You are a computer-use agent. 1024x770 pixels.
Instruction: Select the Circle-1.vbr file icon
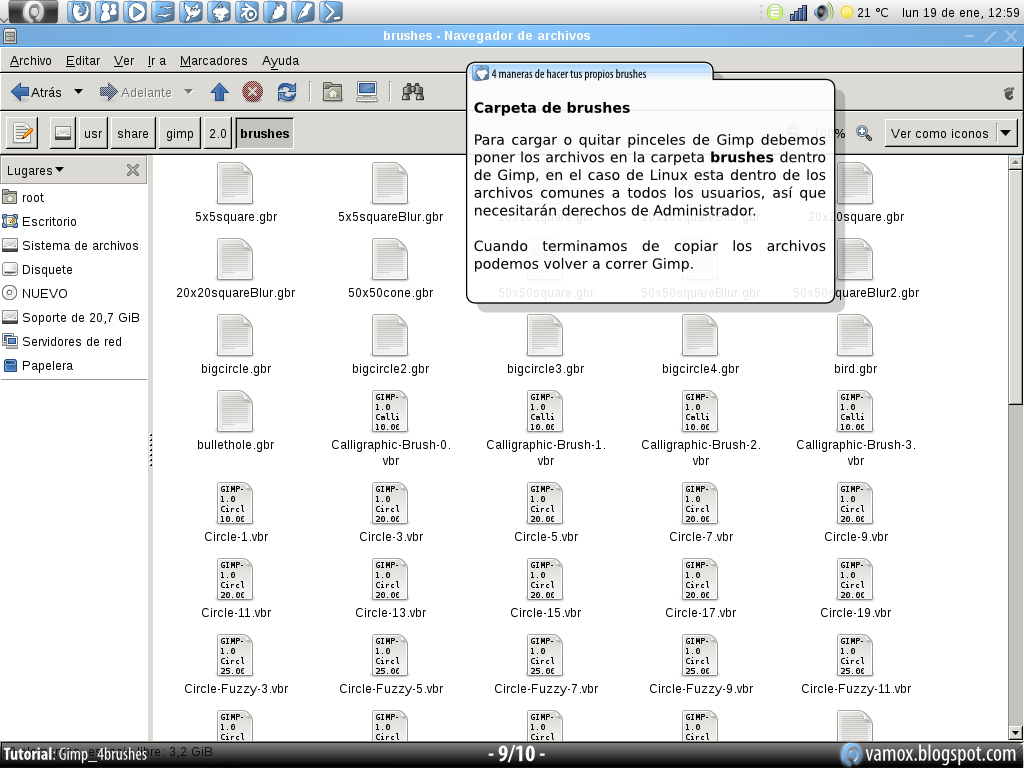(235, 503)
